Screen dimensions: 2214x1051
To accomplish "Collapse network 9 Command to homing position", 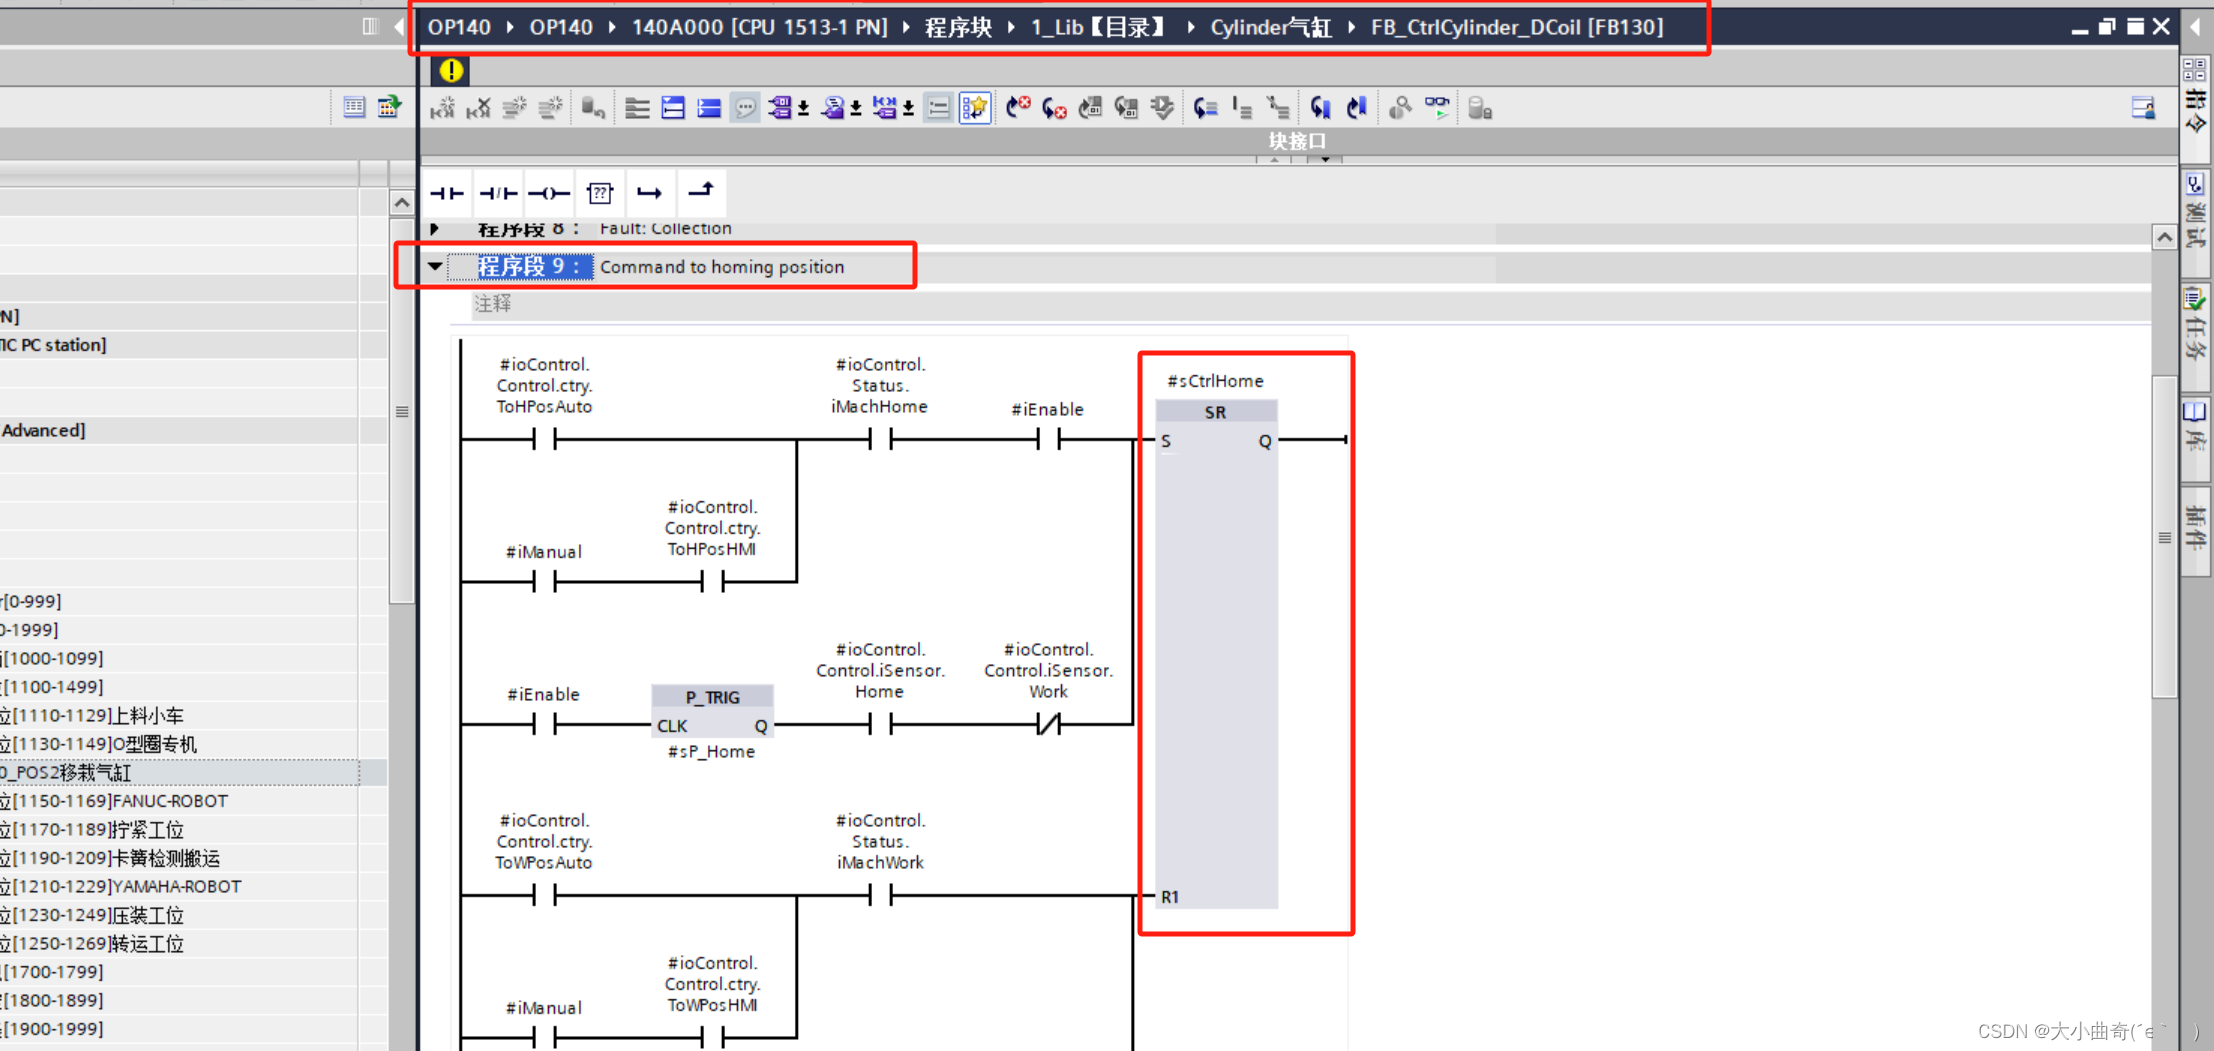I will [x=435, y=266].
